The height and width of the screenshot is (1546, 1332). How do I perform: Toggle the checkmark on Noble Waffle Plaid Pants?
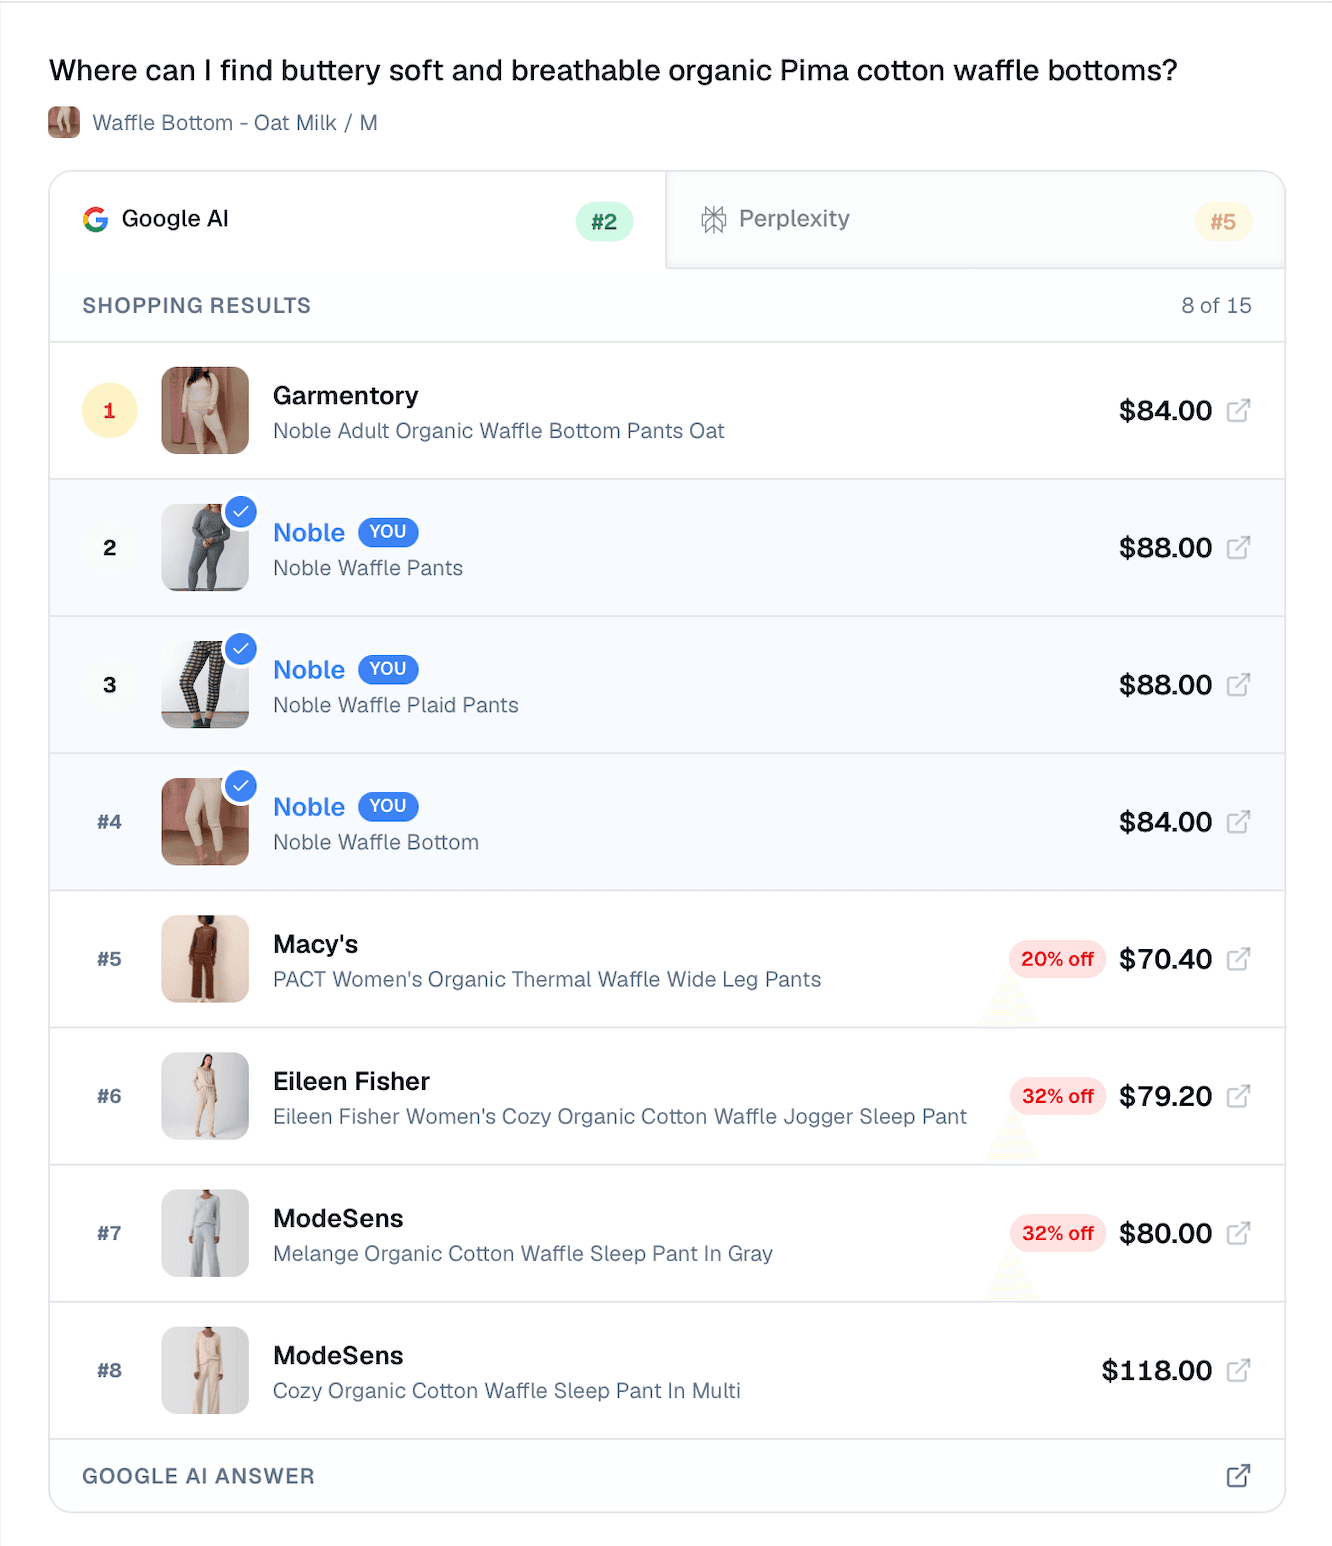(x=241, y=649)
